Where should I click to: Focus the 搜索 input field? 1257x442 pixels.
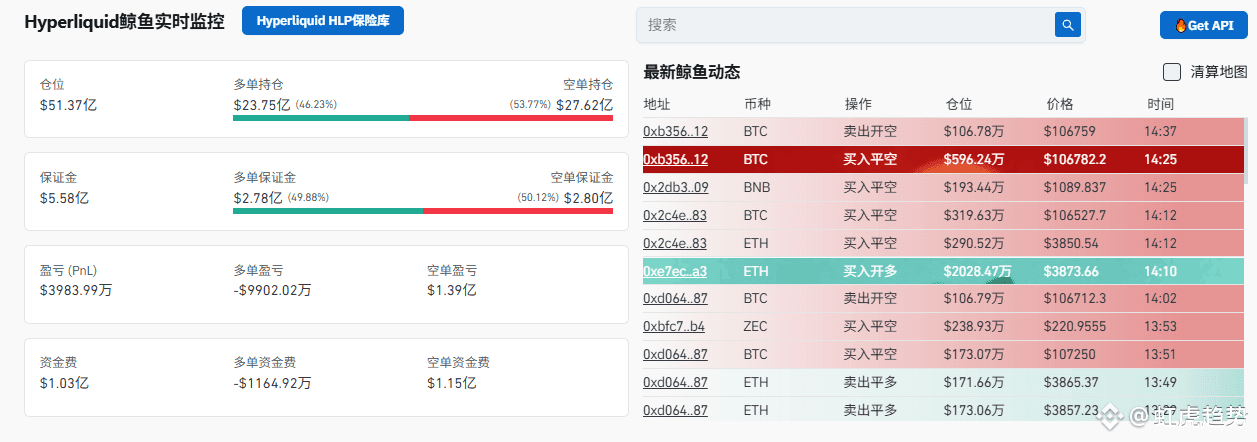click(847, 25)
